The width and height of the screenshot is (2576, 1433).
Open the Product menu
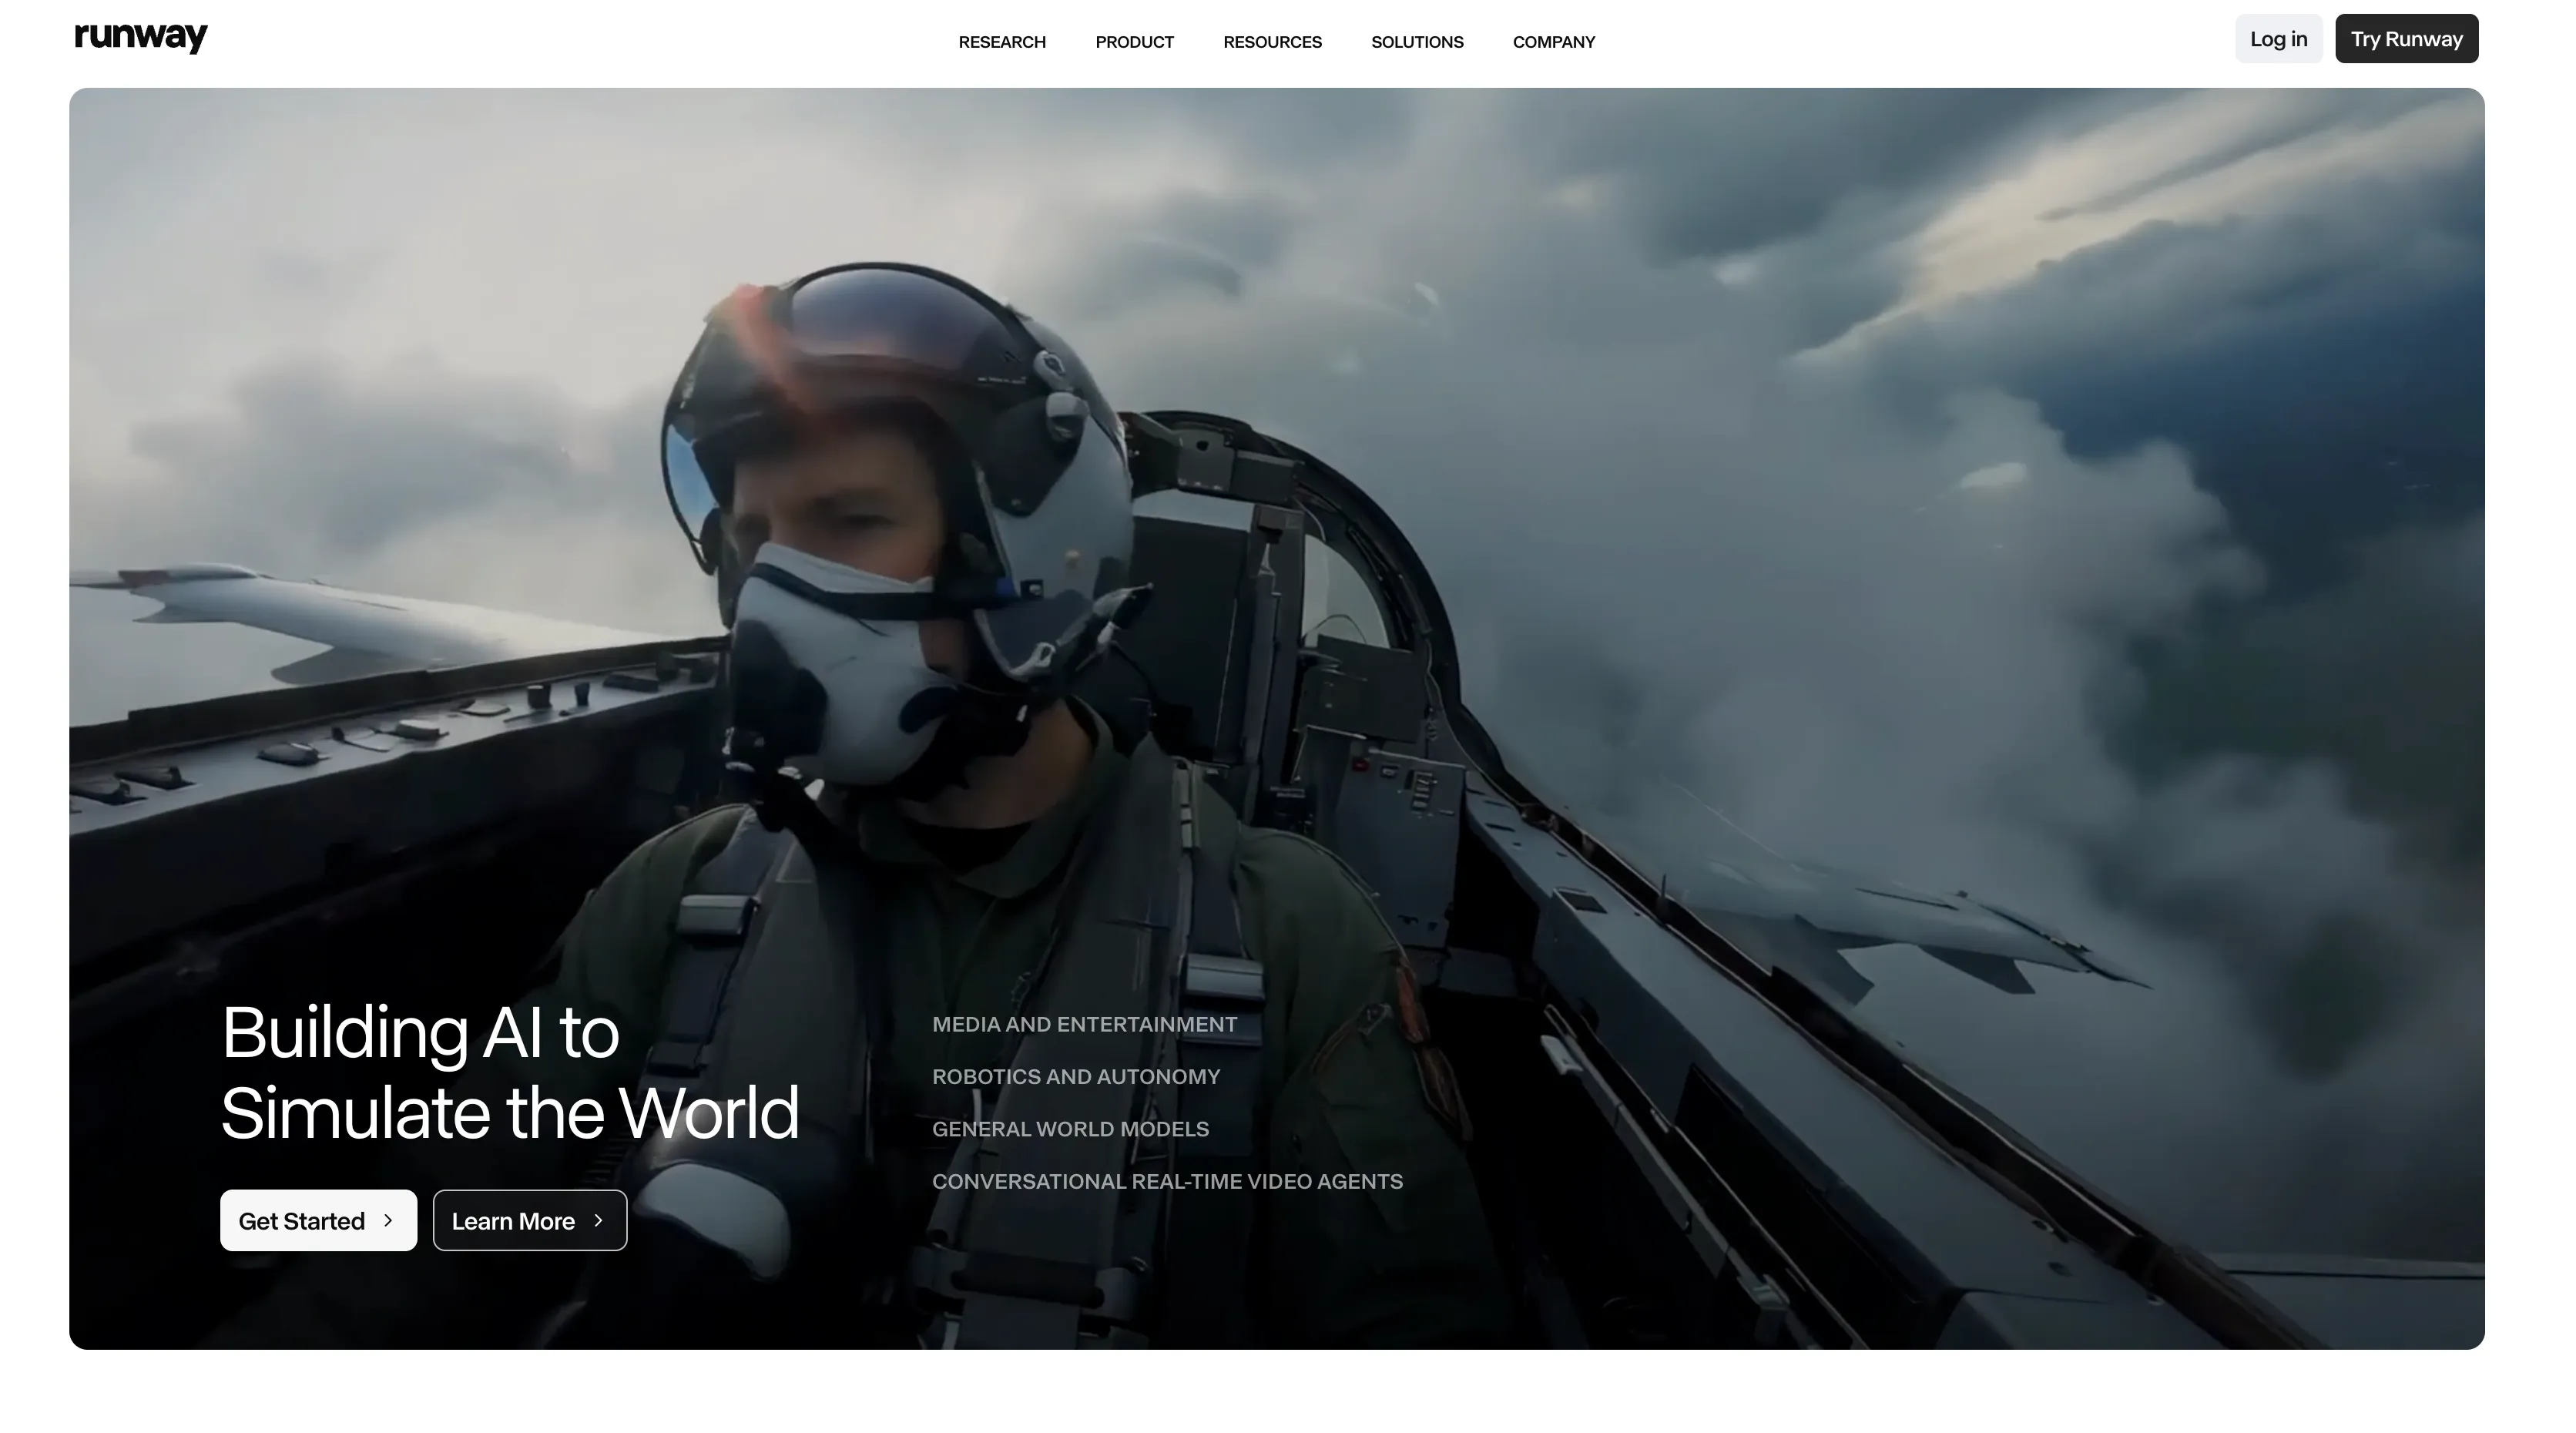(x=1134, y=42)
